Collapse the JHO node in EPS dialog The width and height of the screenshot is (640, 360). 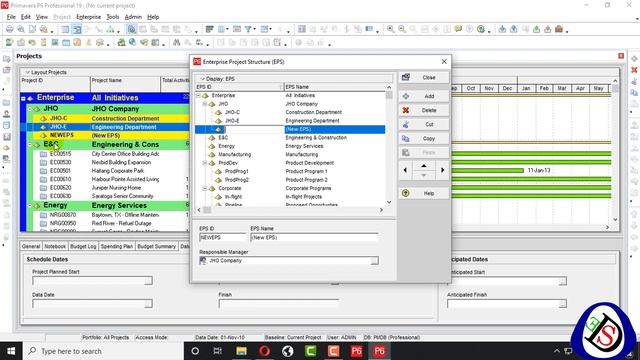(205, 104)
